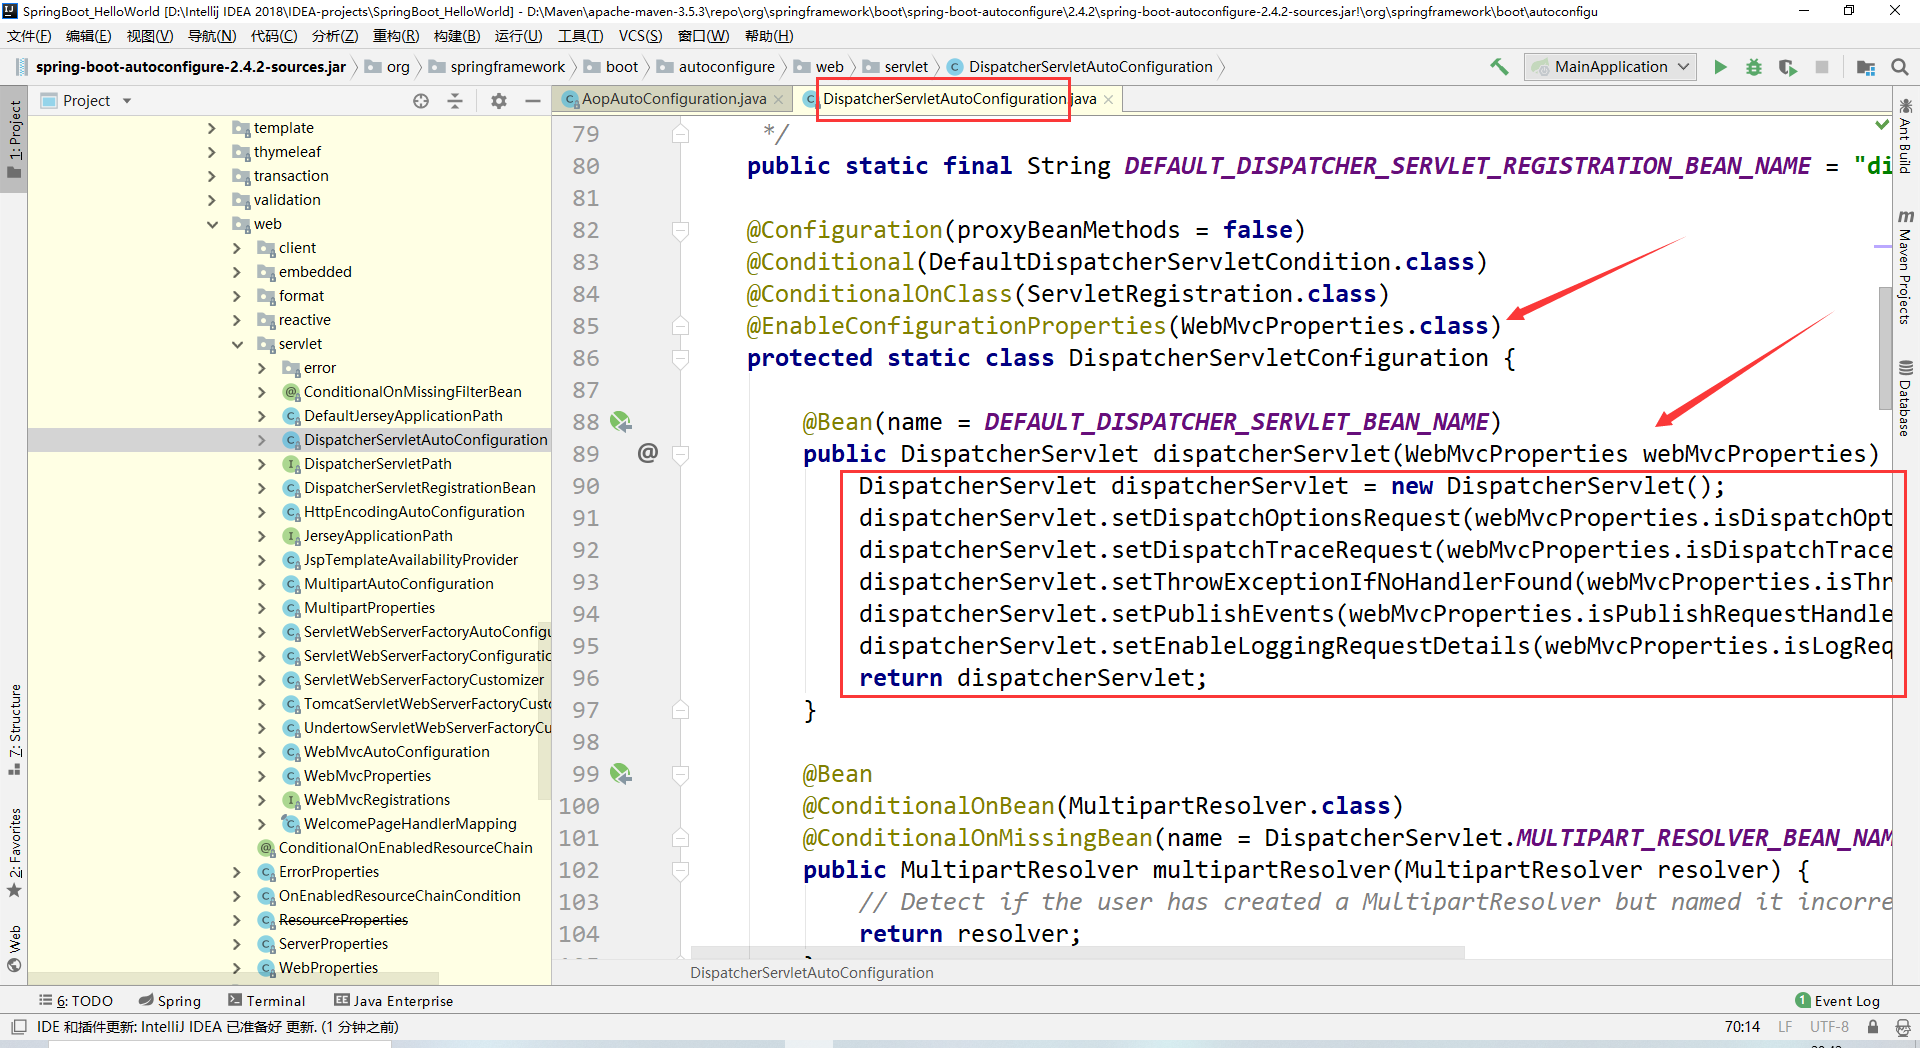The image size is (1920, 1048).
Task: Open the 编辑(E) menu
Action: (x=88, y=36)
